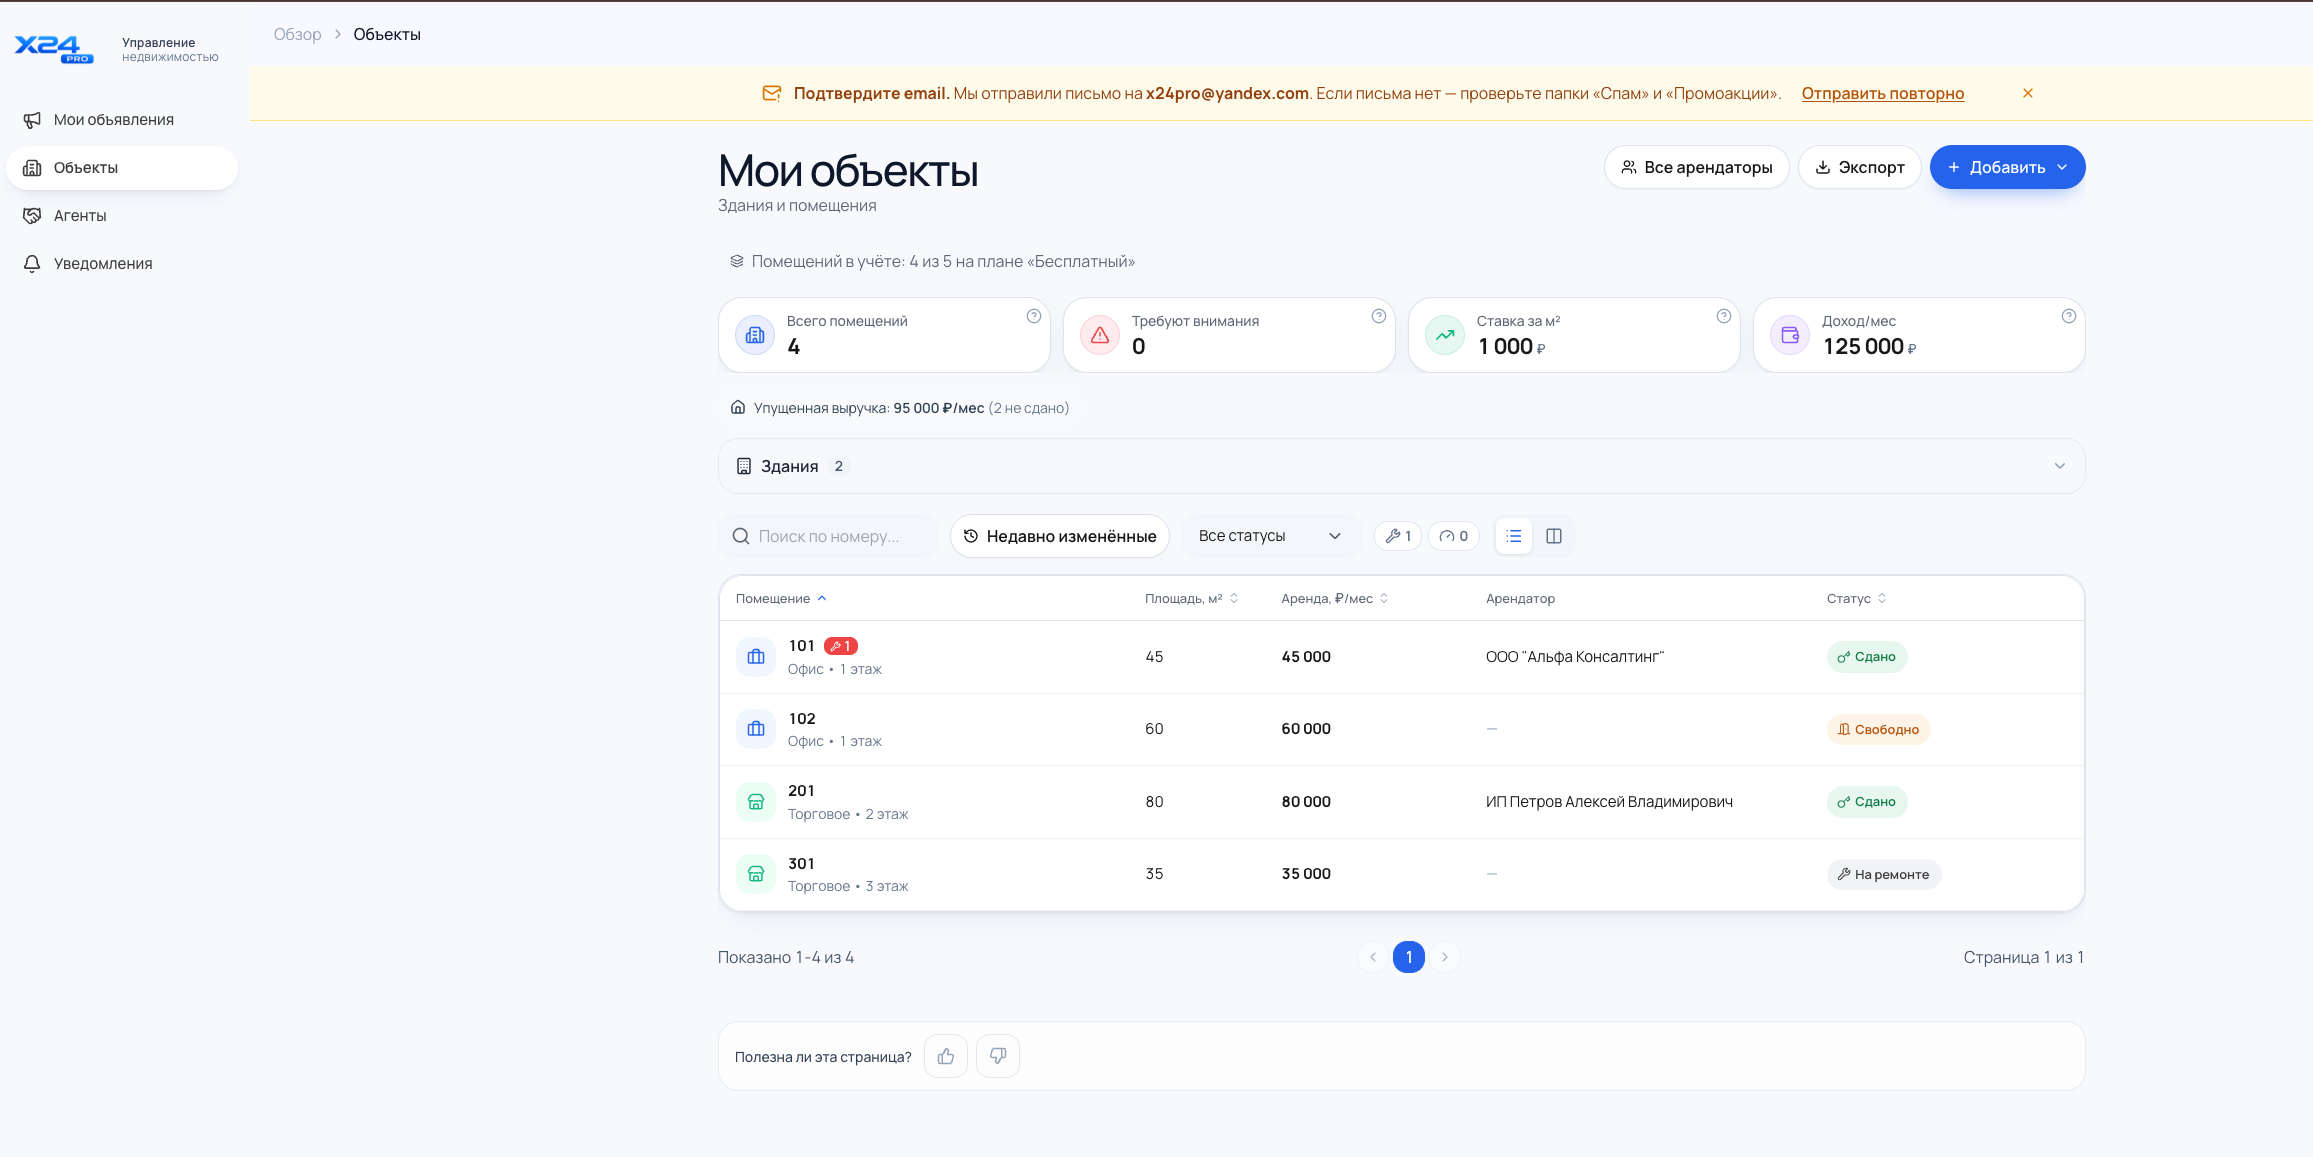
Task: Open the Добавить dropdown button
Action: tap(2007, 167)
